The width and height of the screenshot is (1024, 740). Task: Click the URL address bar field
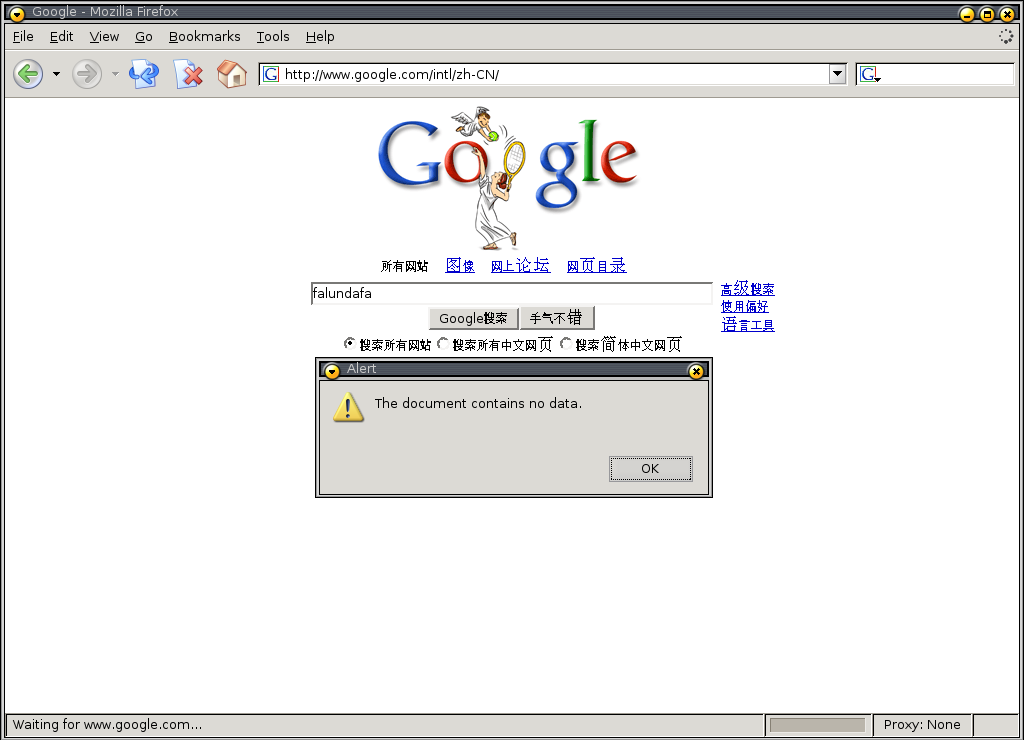[552, 74]
